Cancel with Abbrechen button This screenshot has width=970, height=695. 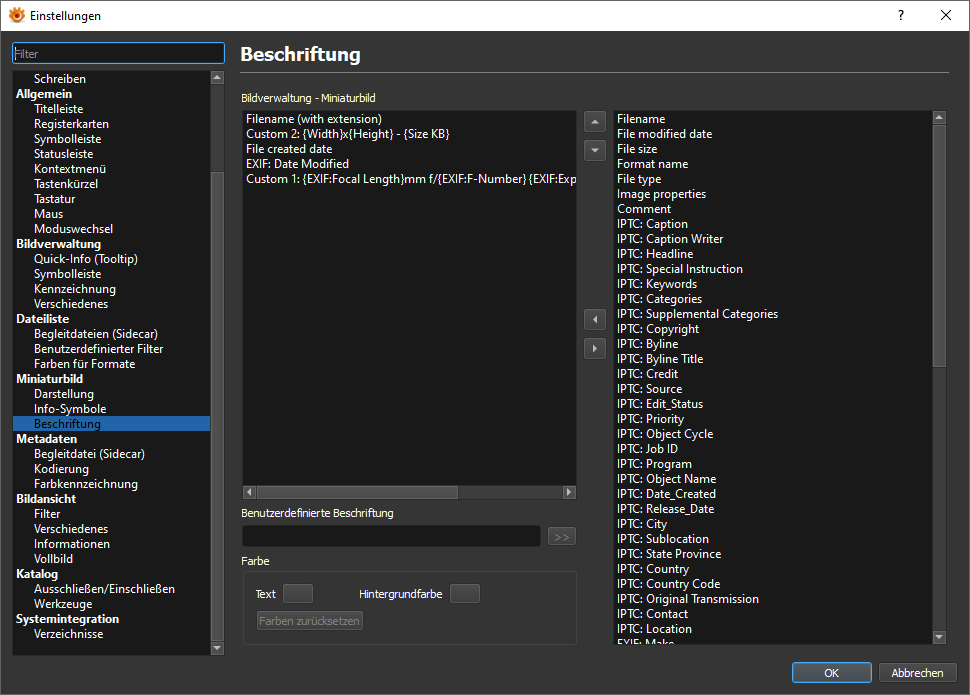point(917,673)
